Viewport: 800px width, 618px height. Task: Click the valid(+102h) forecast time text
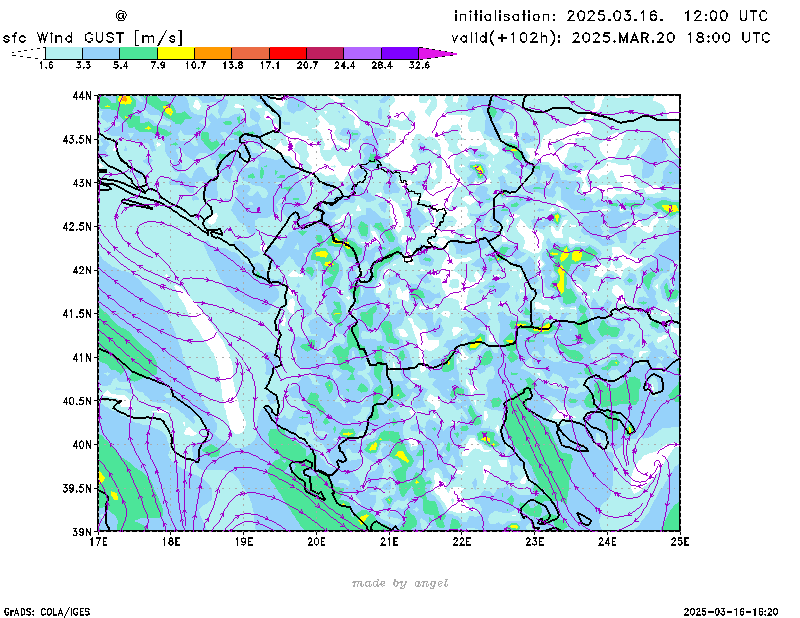point(611,37)
